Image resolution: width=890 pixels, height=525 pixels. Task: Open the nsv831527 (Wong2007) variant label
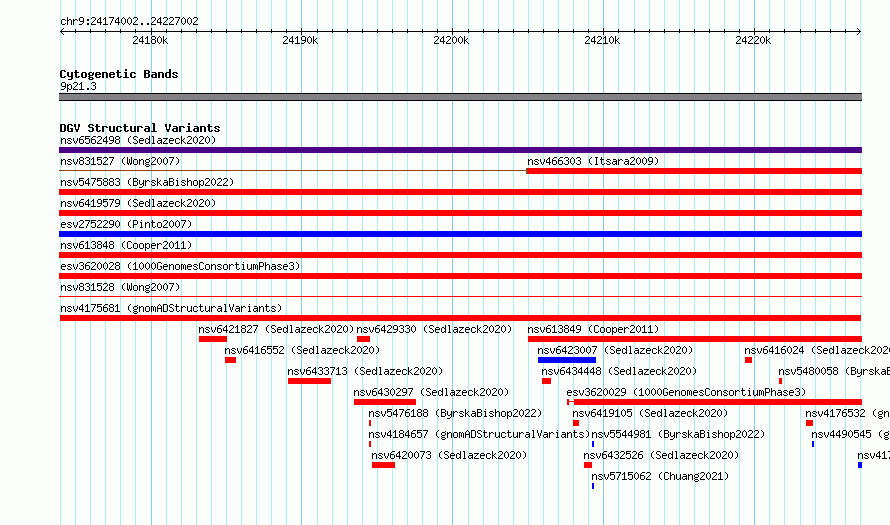coord(120,161)
